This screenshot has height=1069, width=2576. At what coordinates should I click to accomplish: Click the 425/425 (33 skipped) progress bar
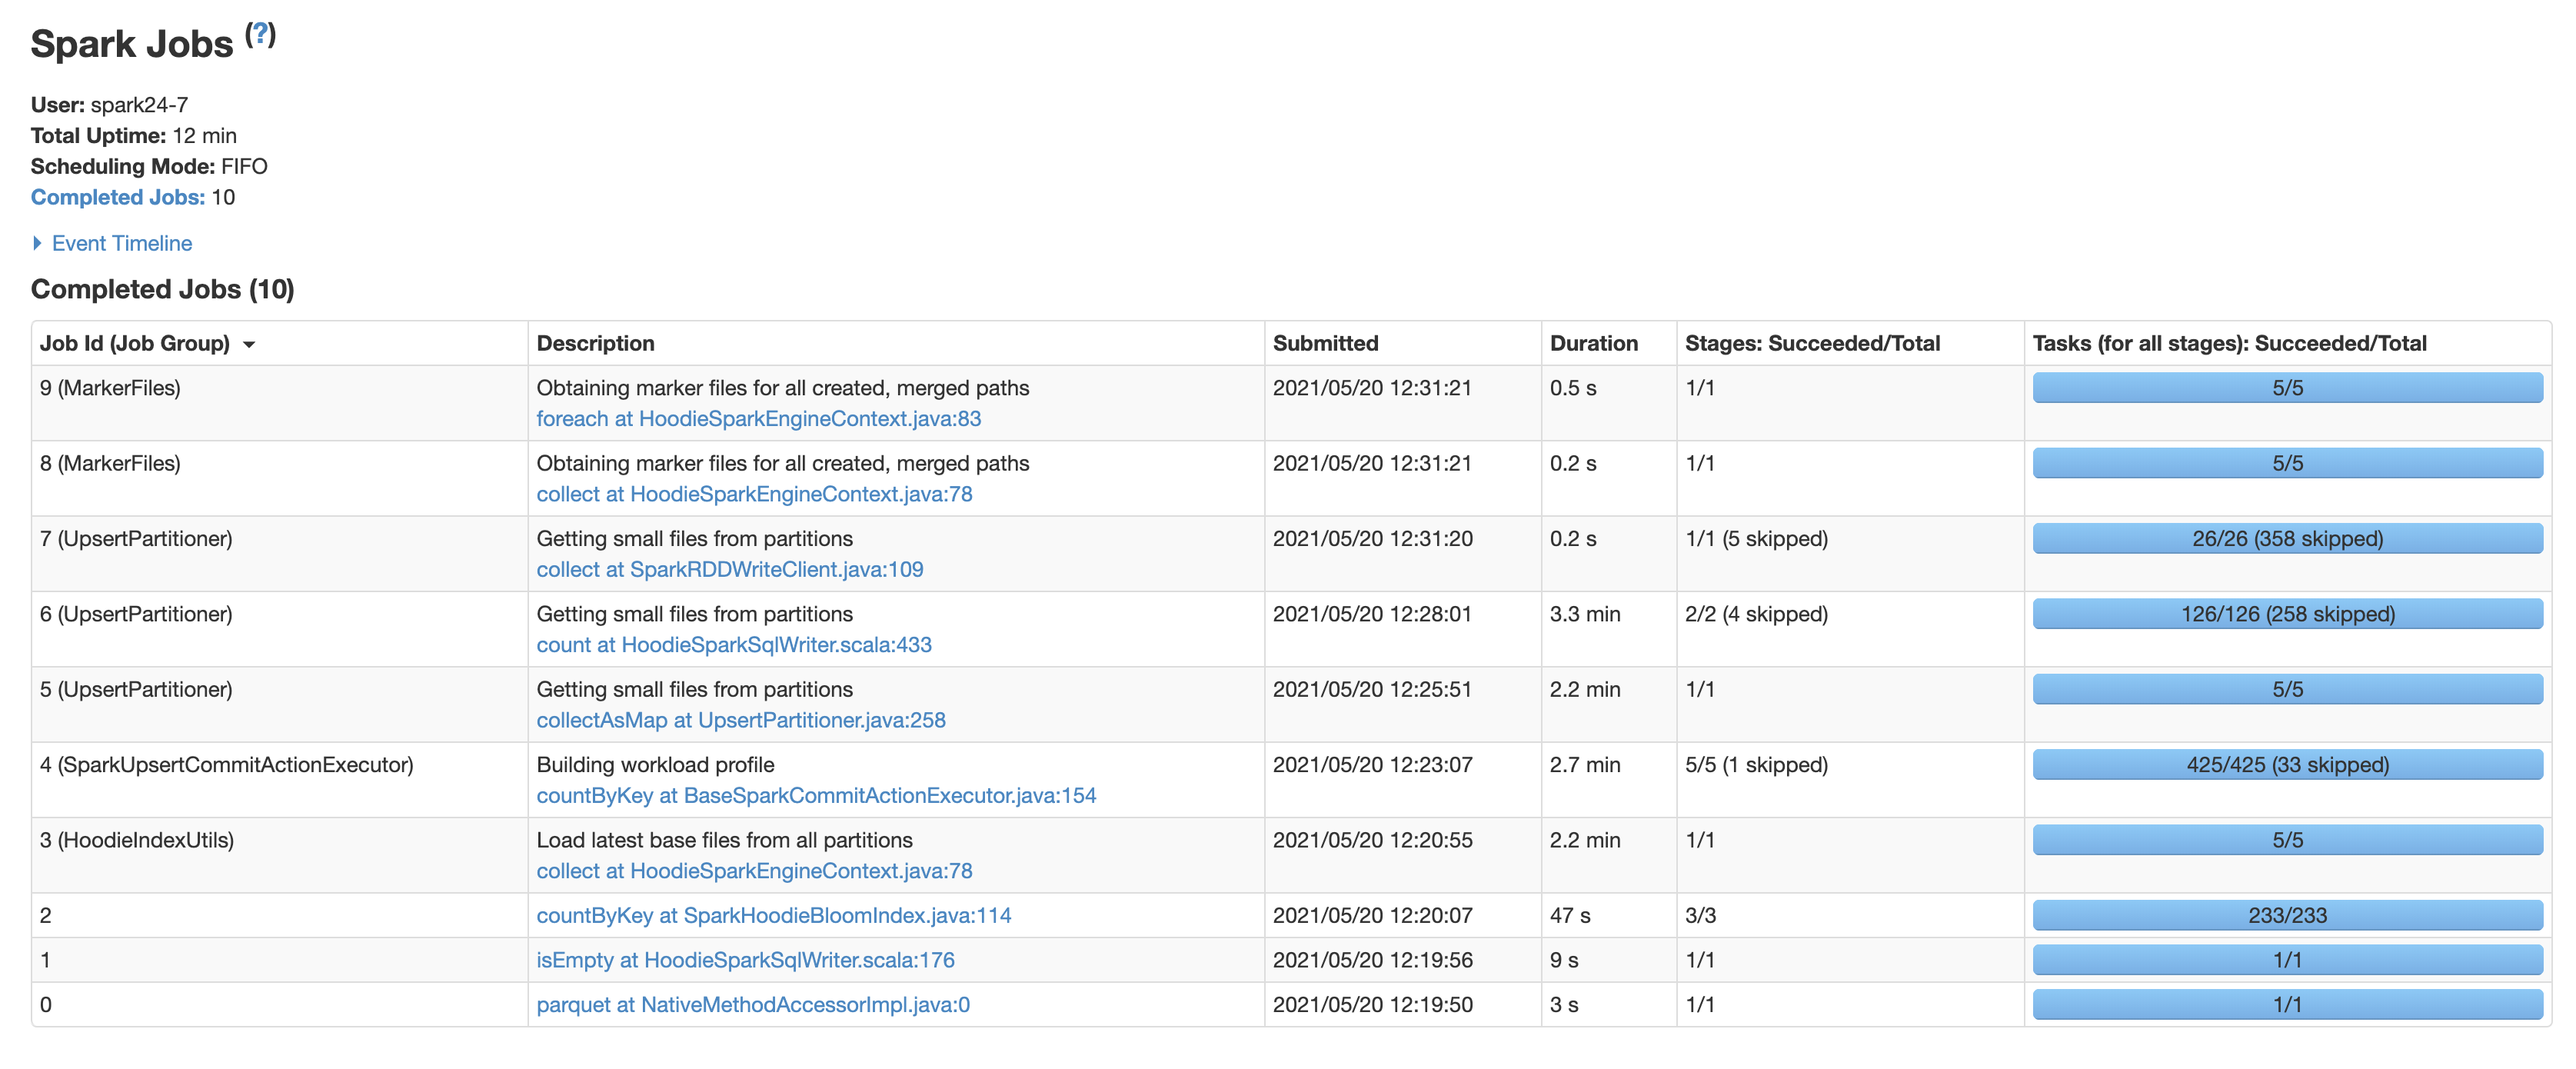pos(2287,765)
